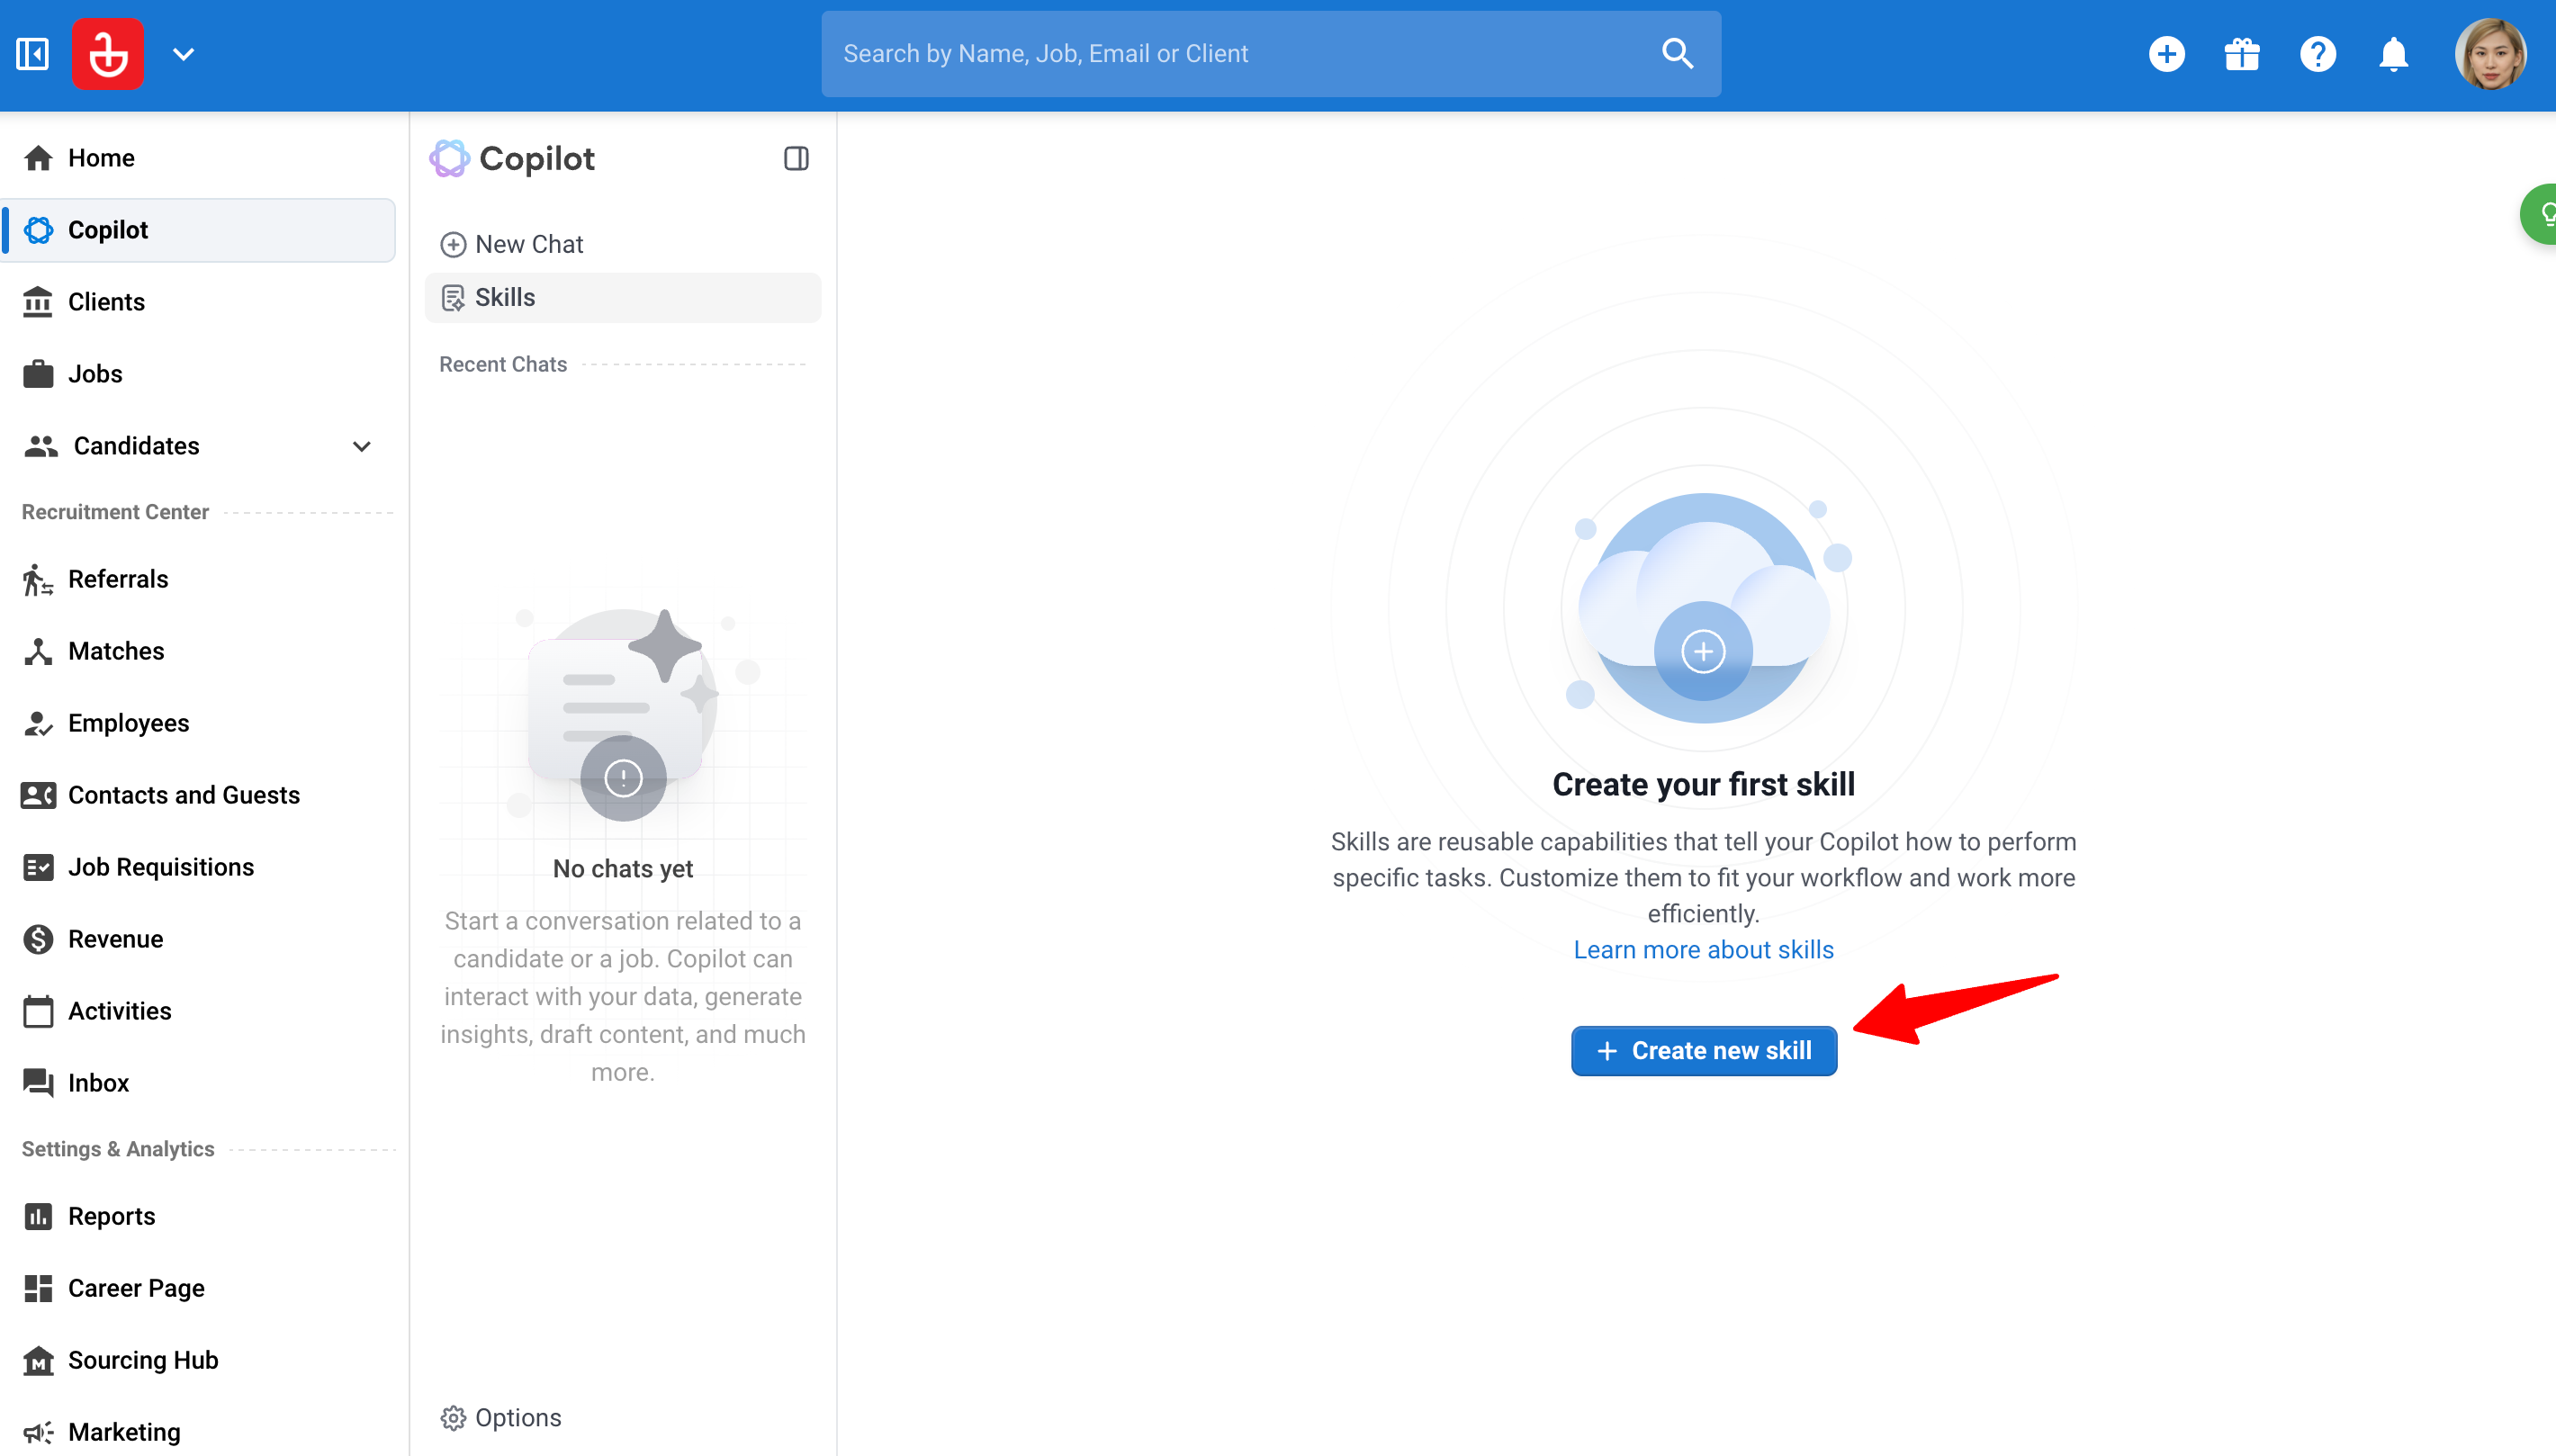Open Referrals page

200,579
